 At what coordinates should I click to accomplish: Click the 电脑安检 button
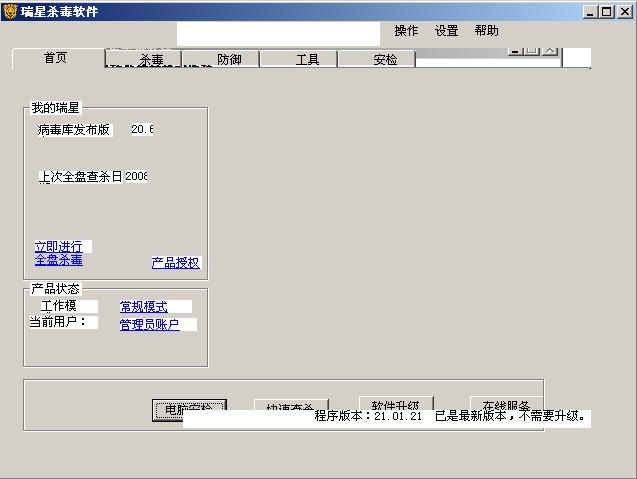(x=189, y=410)
